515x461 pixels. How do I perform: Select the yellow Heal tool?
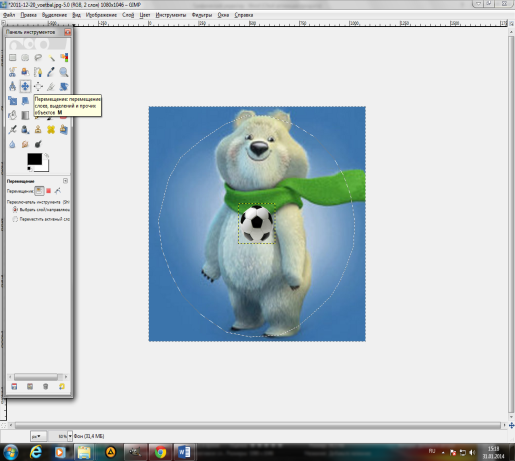51,129
